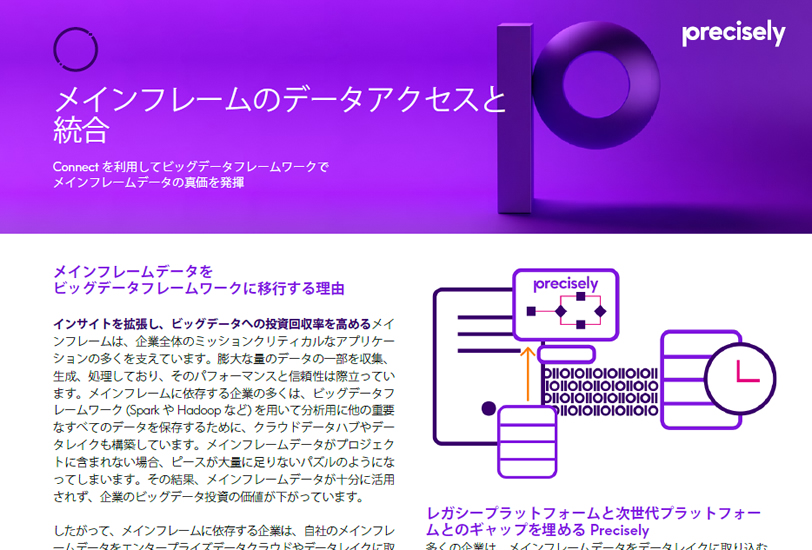Click the main title メインフレームのデータアクセスと統合
812x550 pixels.
coord(280,115)
